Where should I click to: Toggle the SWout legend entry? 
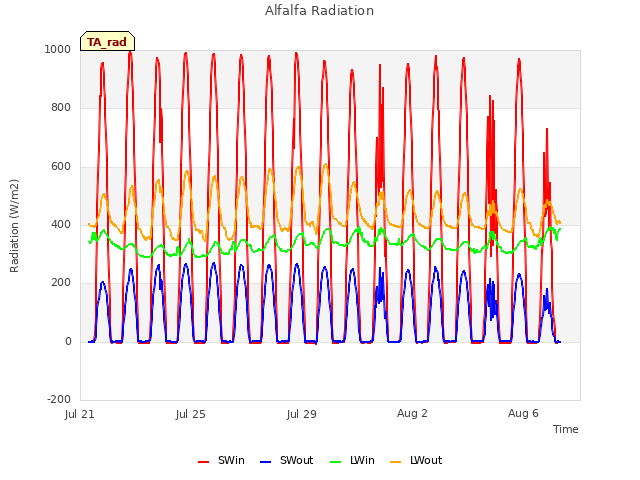(x=287, y=460)
